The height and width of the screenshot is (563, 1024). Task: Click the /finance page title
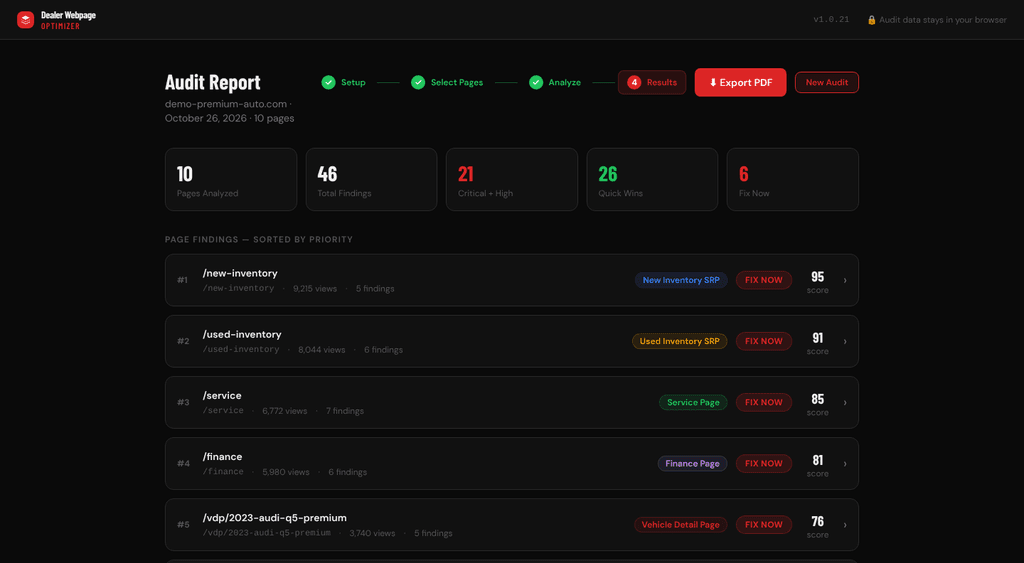tap(223, 457)
